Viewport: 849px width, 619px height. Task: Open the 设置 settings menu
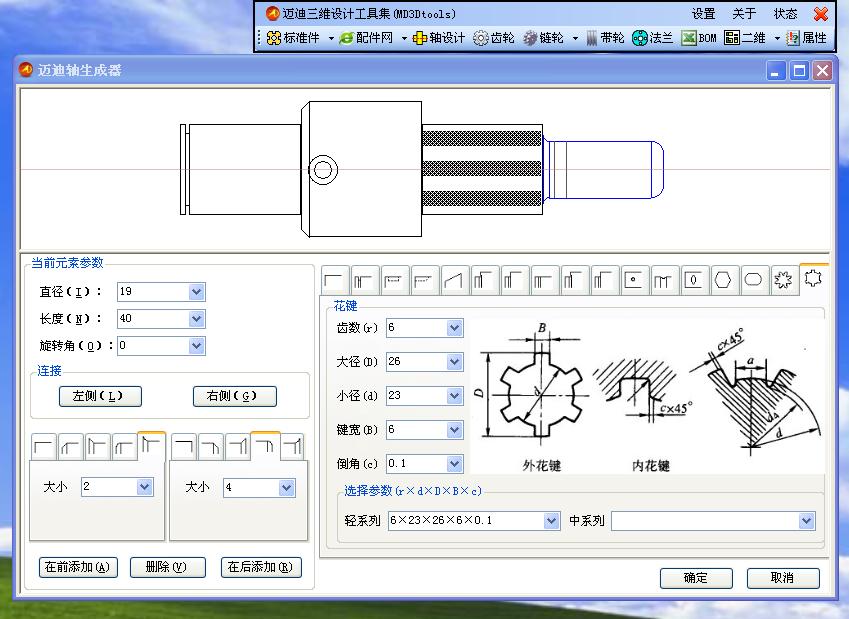(703, 14)
